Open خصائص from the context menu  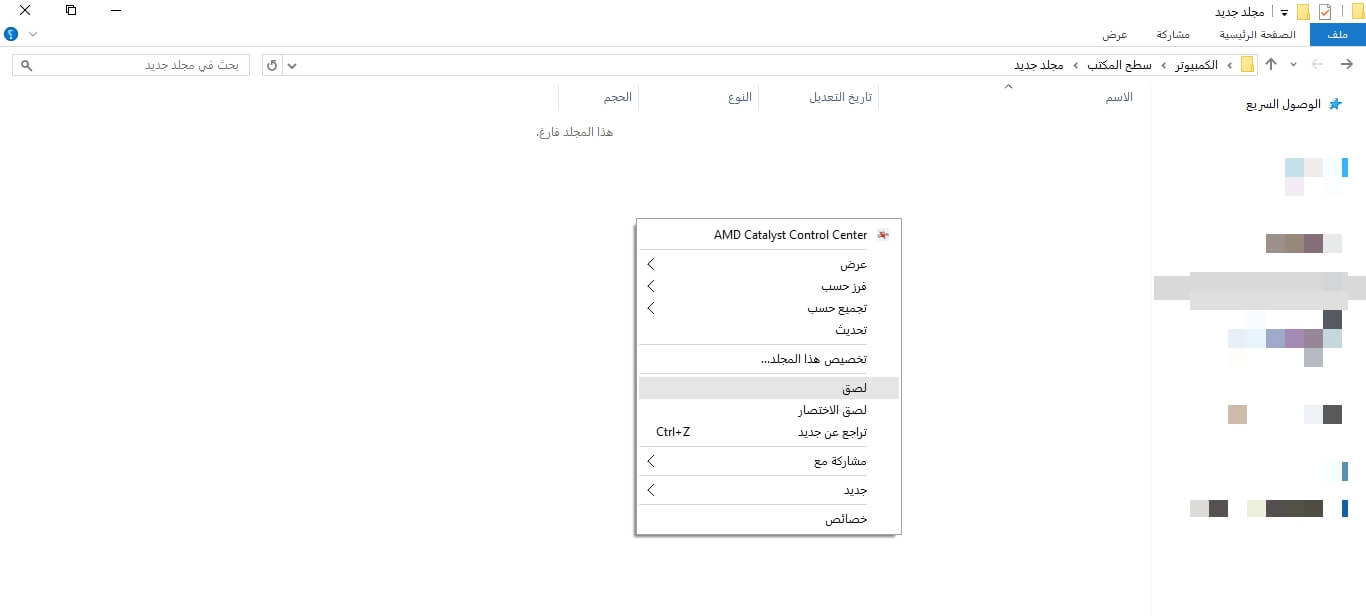[x=769, y=519]
